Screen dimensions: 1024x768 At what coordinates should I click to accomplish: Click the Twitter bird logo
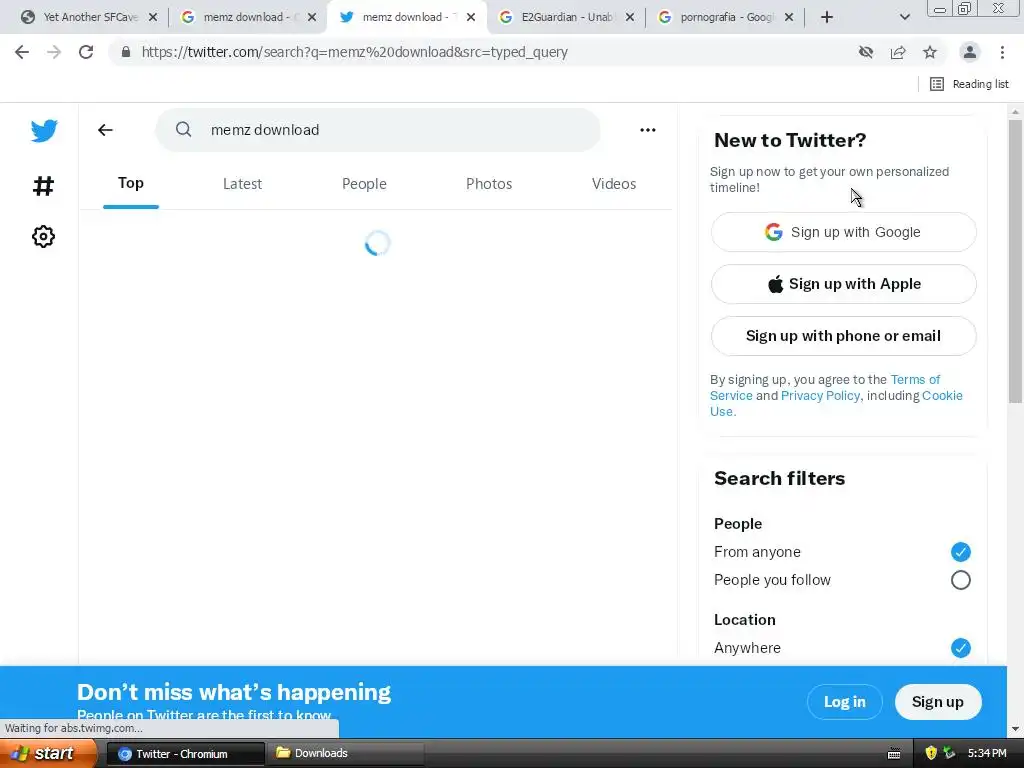click(x=44, y=131)
